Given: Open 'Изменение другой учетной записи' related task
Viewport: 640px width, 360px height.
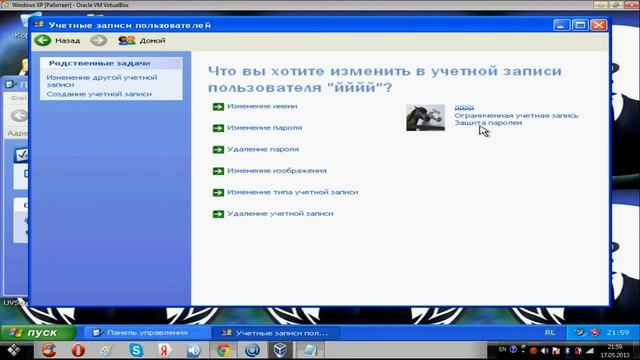Looking at the screenshot, I should point(102,81).
